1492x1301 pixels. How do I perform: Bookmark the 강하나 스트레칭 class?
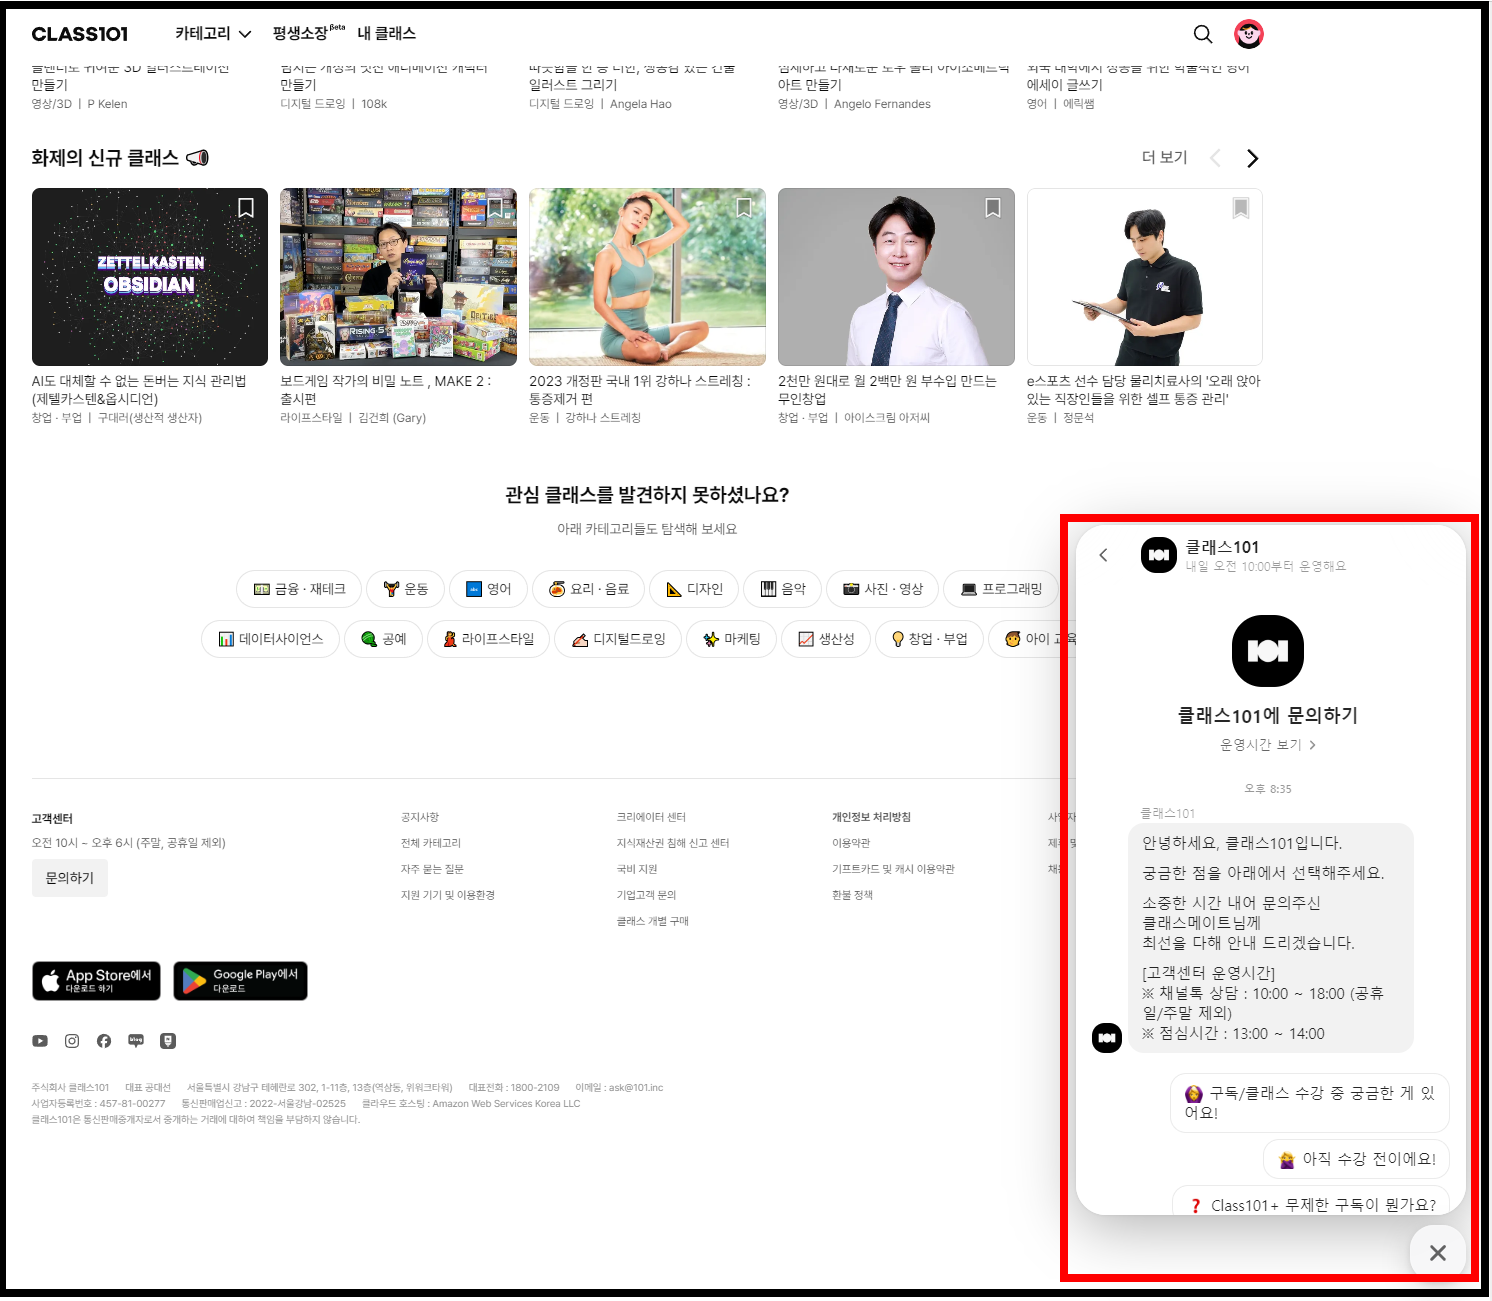pos(743,208)
